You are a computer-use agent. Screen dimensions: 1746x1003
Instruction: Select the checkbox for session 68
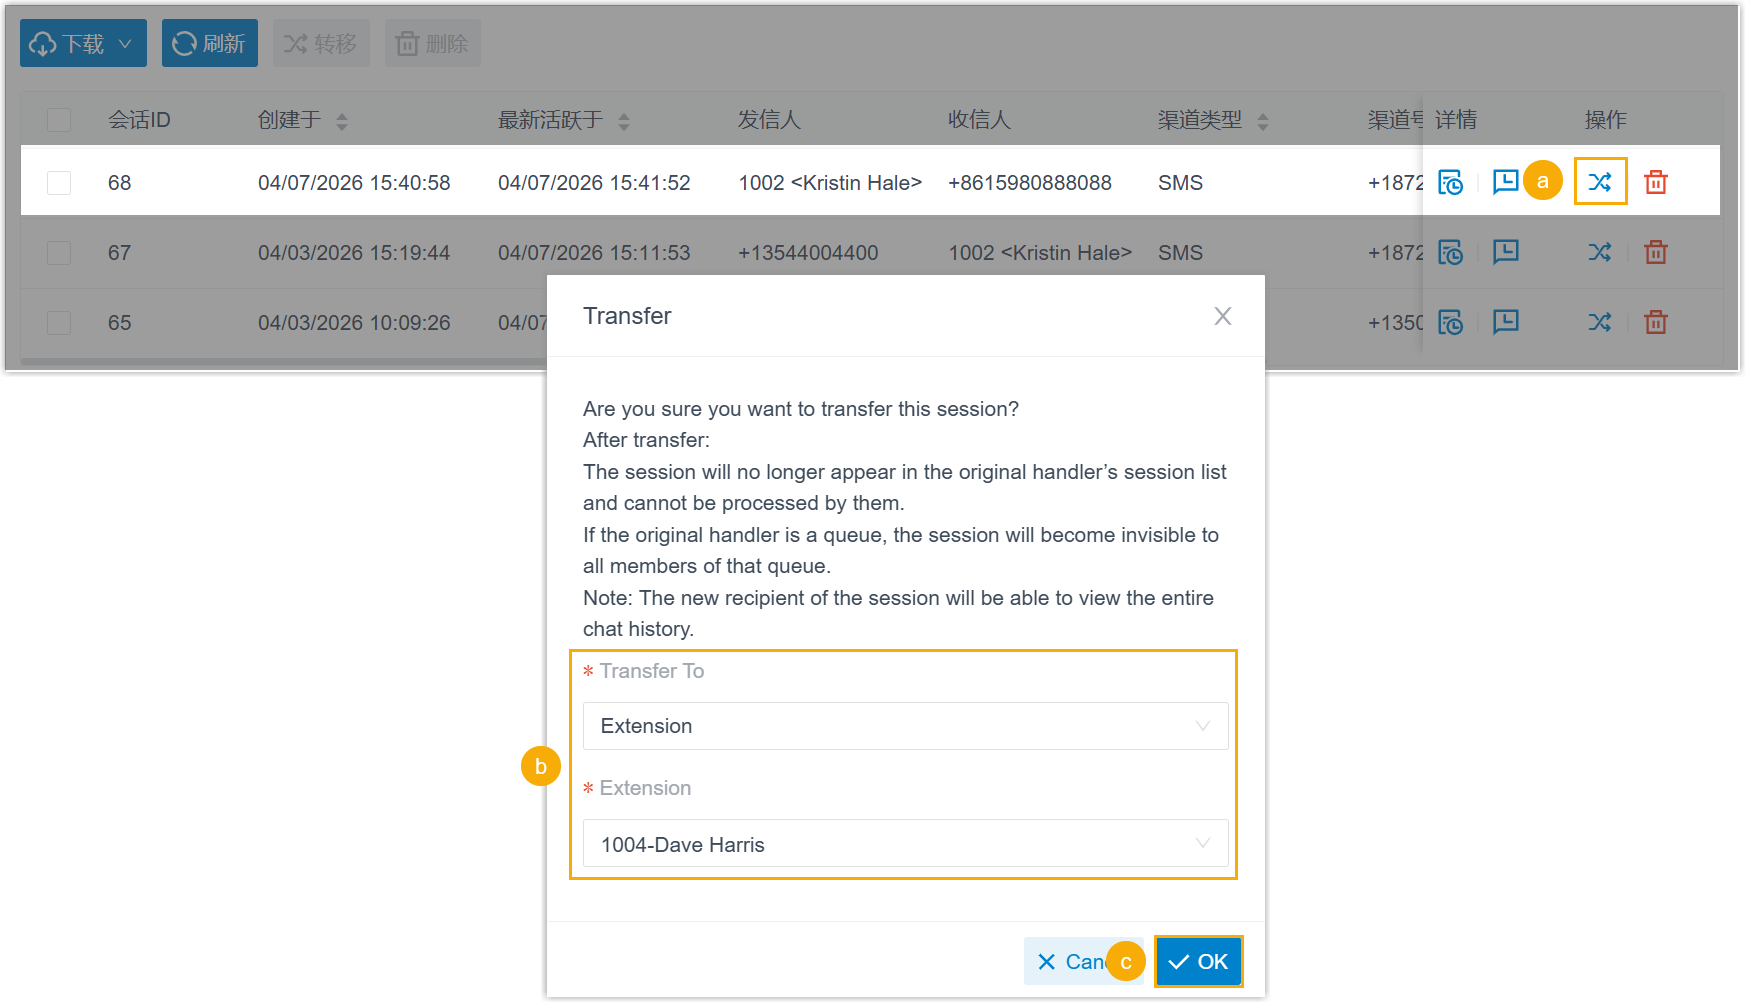[x=59, y=183]
